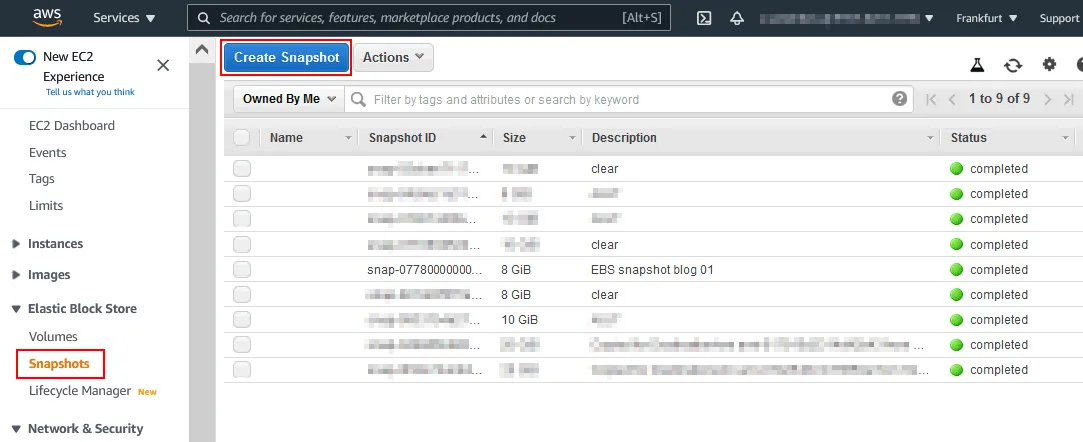Click the experiments flask icon
Viewport: 1083px width, 442px height.
[977, 65]
